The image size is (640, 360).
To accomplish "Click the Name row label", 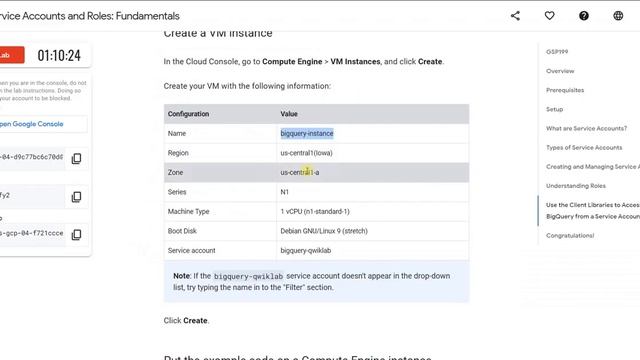I will coord(177,133).
